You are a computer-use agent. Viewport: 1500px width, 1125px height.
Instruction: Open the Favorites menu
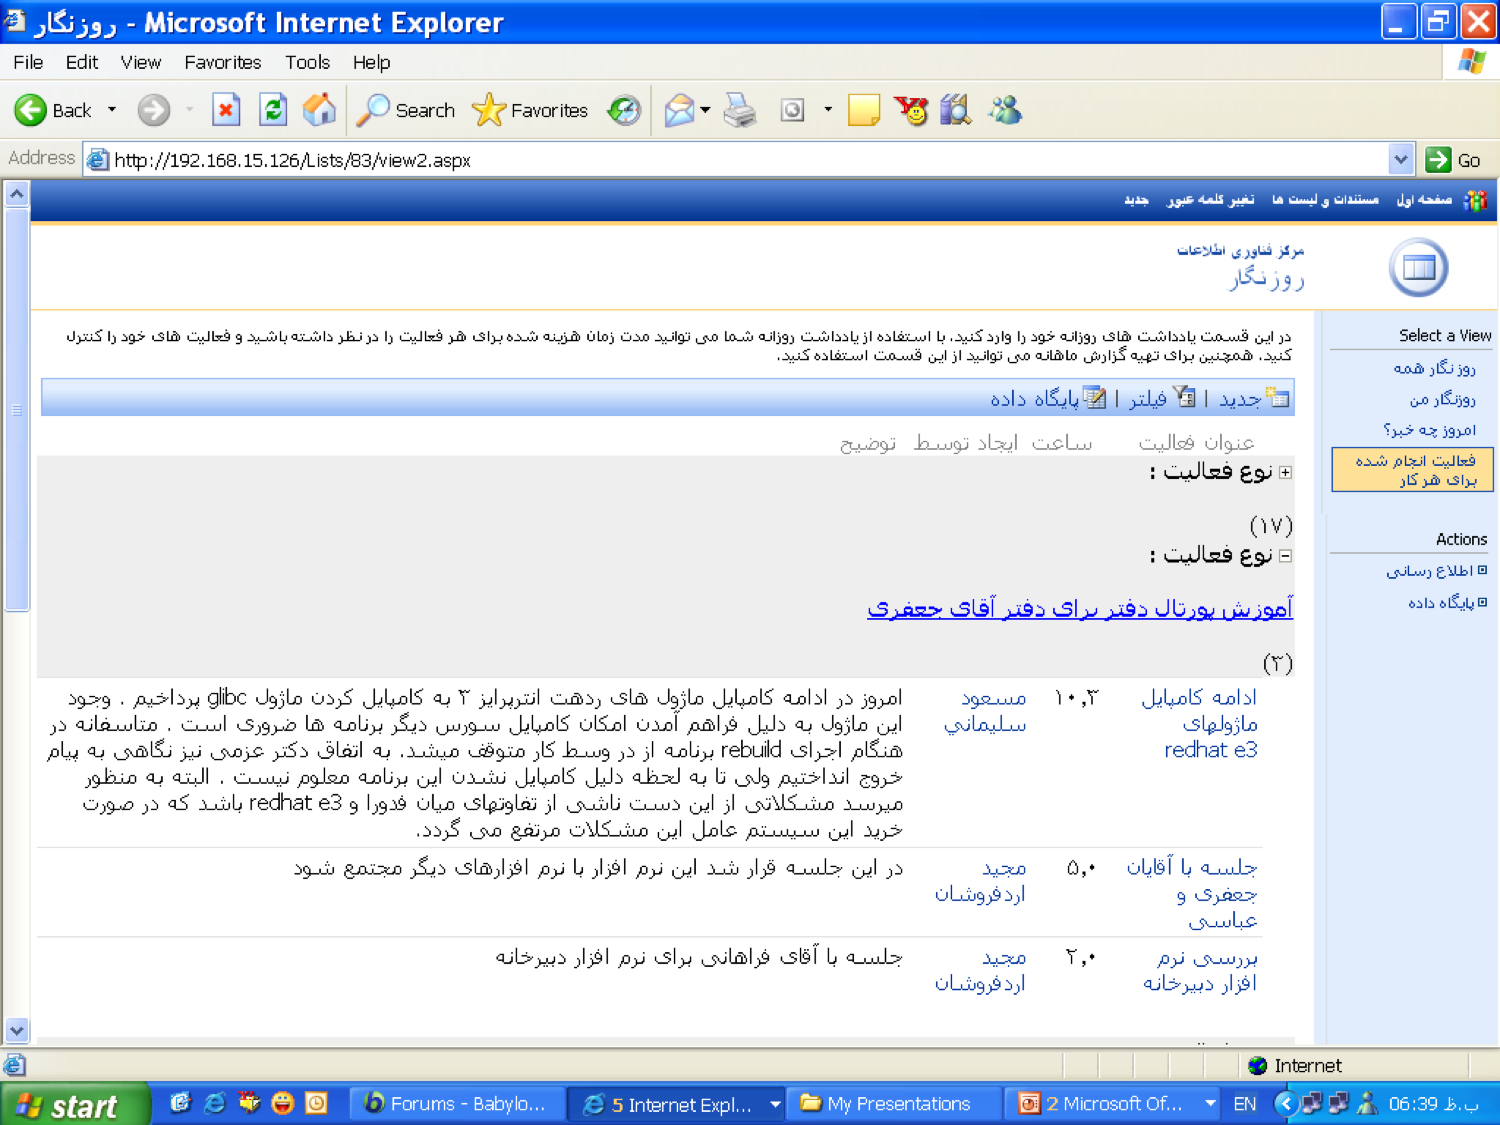tap(223, 62)
